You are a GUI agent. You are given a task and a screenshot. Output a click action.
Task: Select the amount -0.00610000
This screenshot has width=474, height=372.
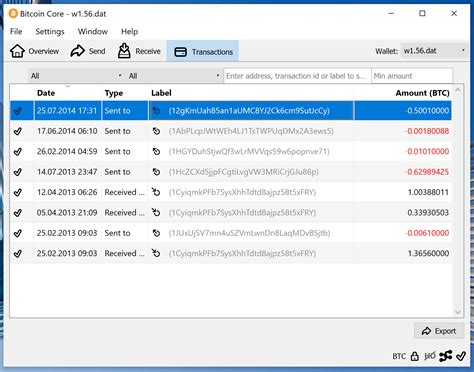(x=427, y=233)
